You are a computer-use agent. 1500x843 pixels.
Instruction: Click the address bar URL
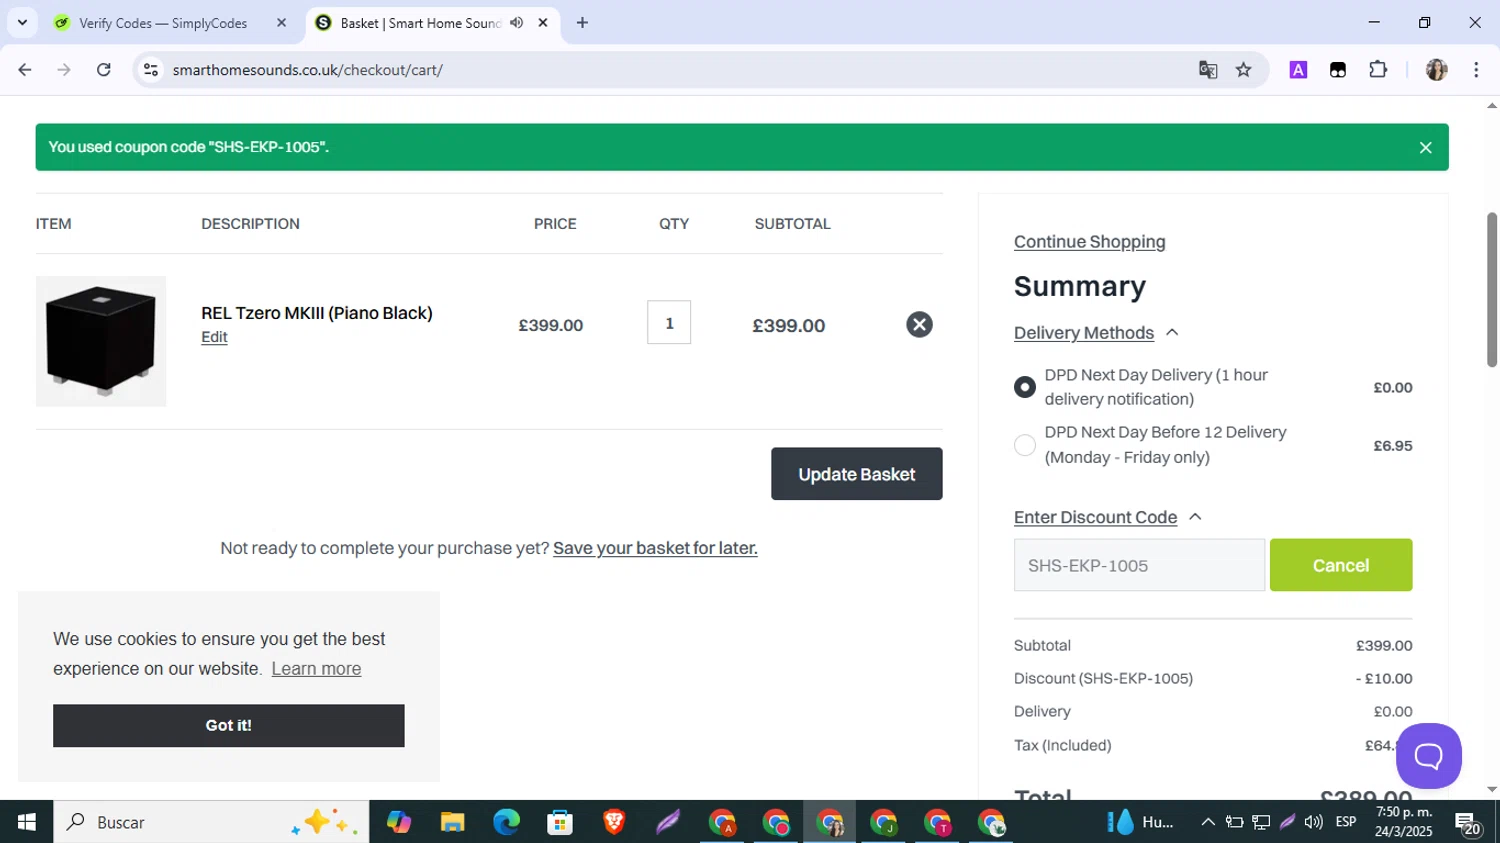[x=308, y=70]
